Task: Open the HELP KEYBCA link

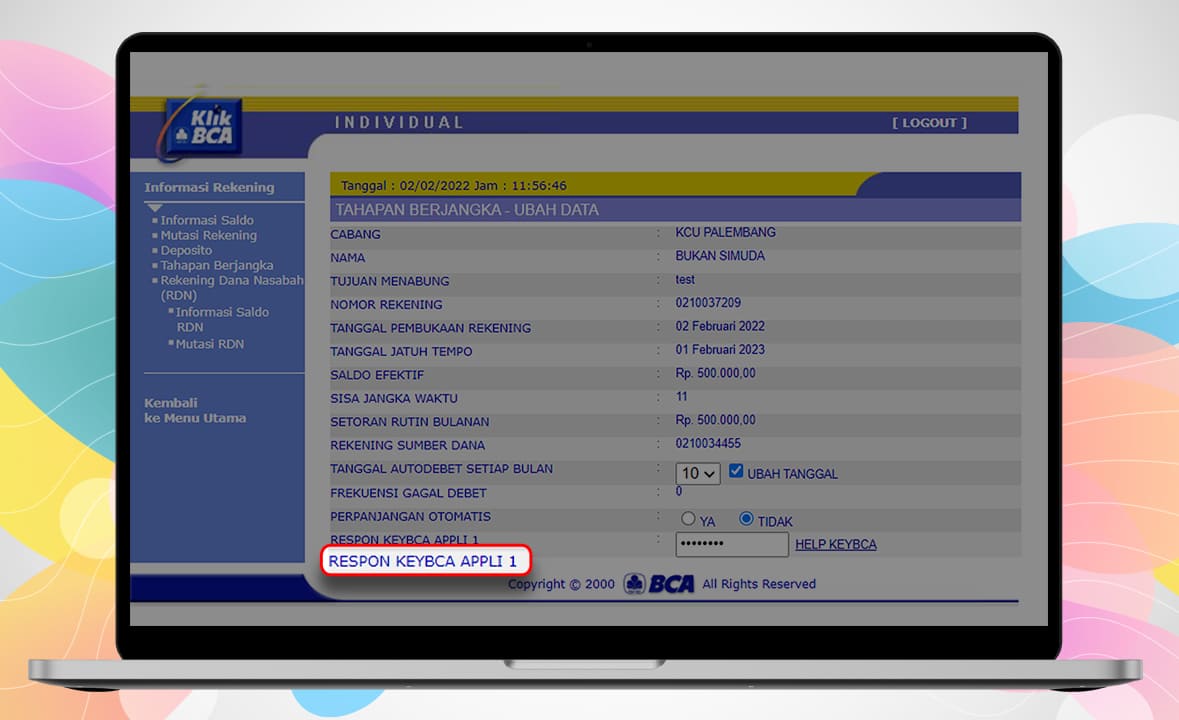Action: 835,545
